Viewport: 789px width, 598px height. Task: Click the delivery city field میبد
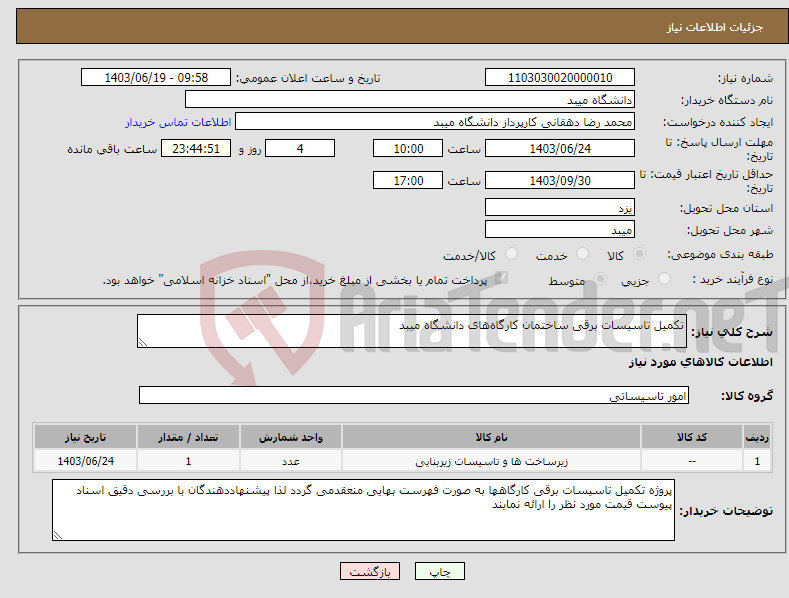(560, 230)
